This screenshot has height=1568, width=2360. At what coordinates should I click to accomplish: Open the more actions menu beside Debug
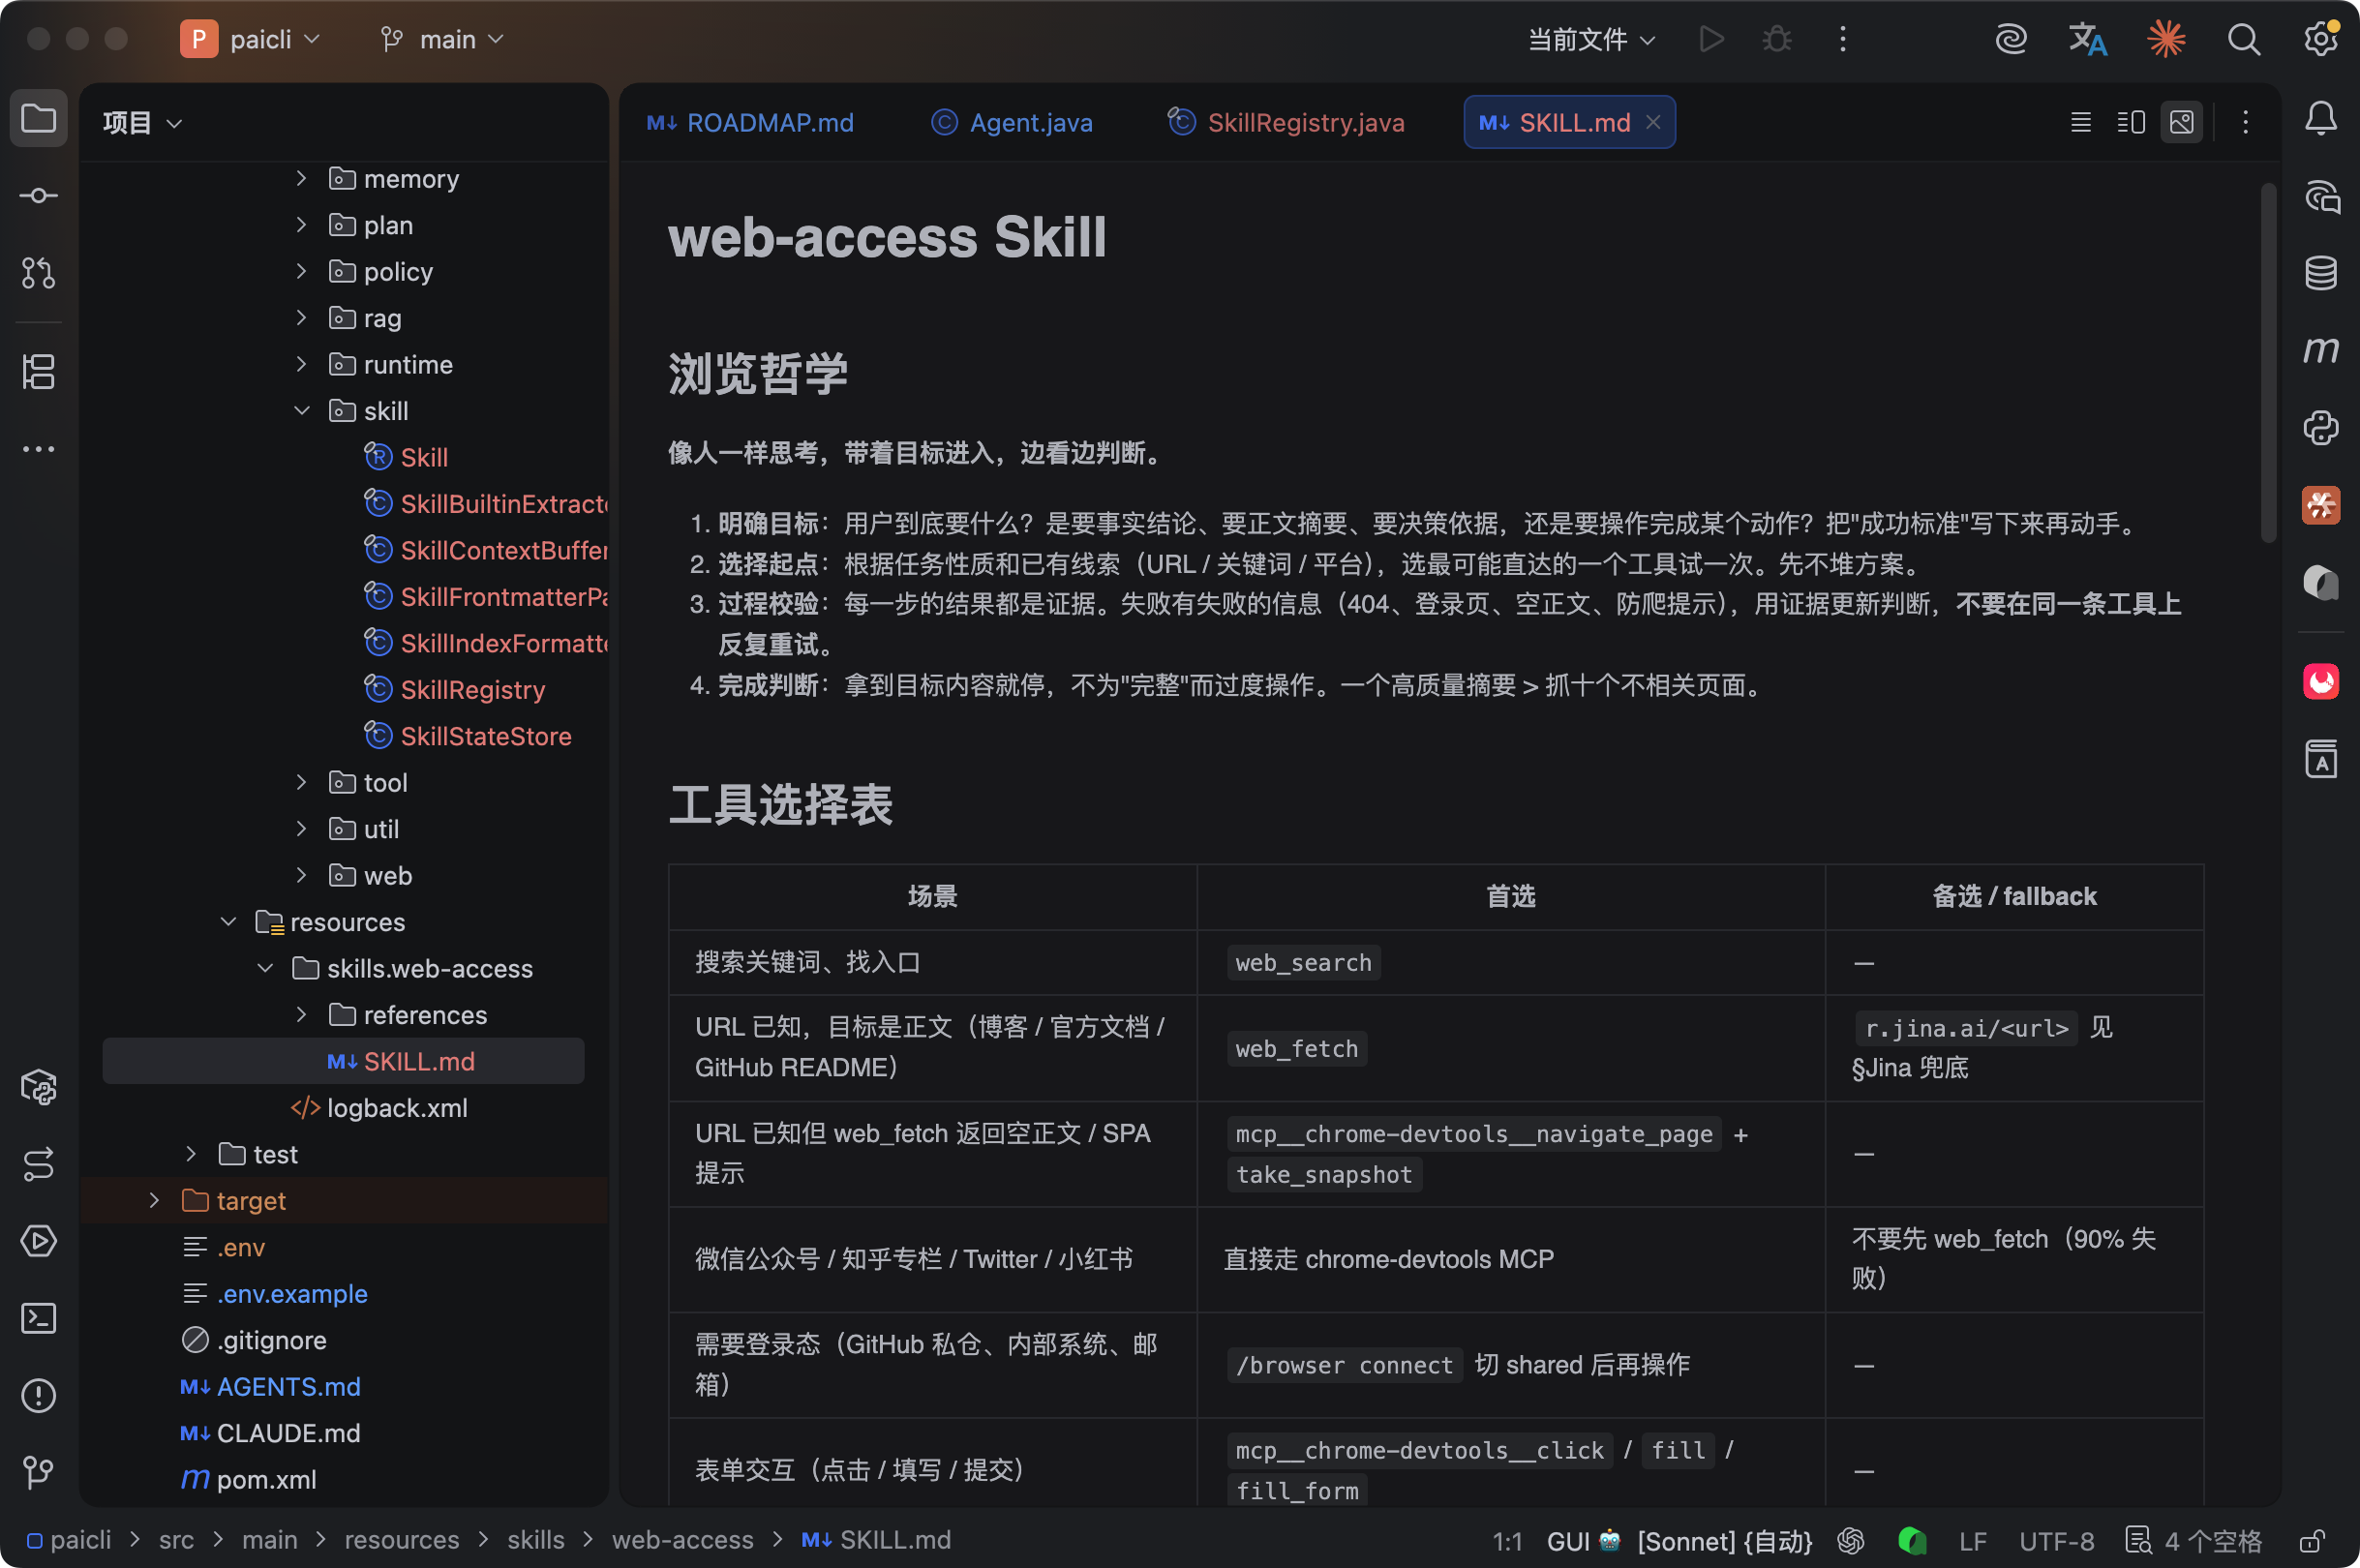click(1843, 39)
